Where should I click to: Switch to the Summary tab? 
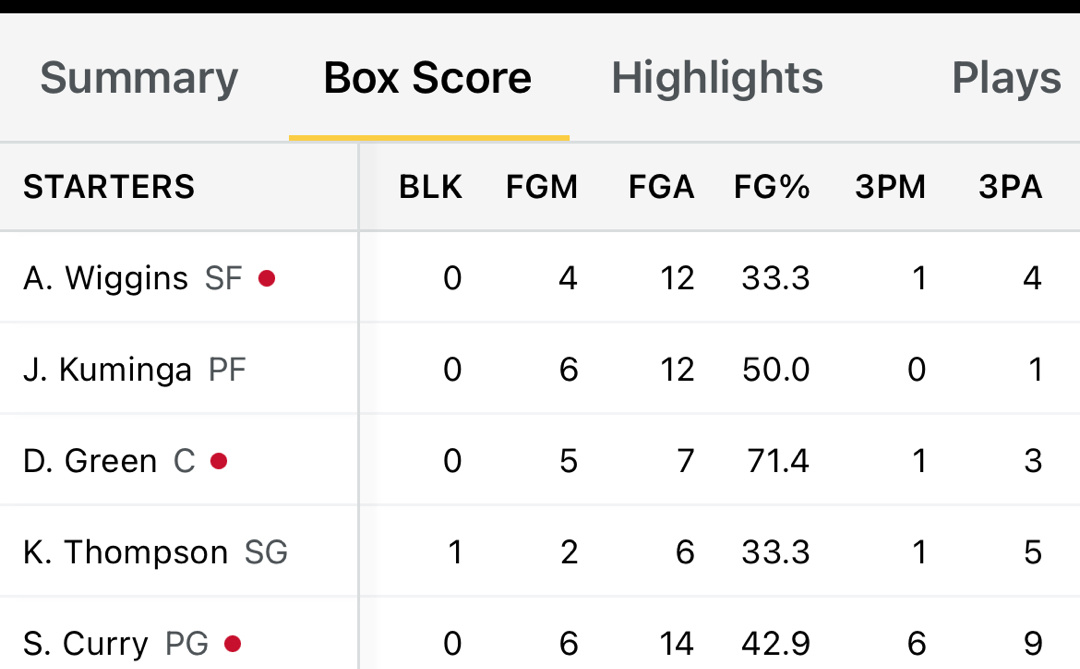(x=139, y=78)
